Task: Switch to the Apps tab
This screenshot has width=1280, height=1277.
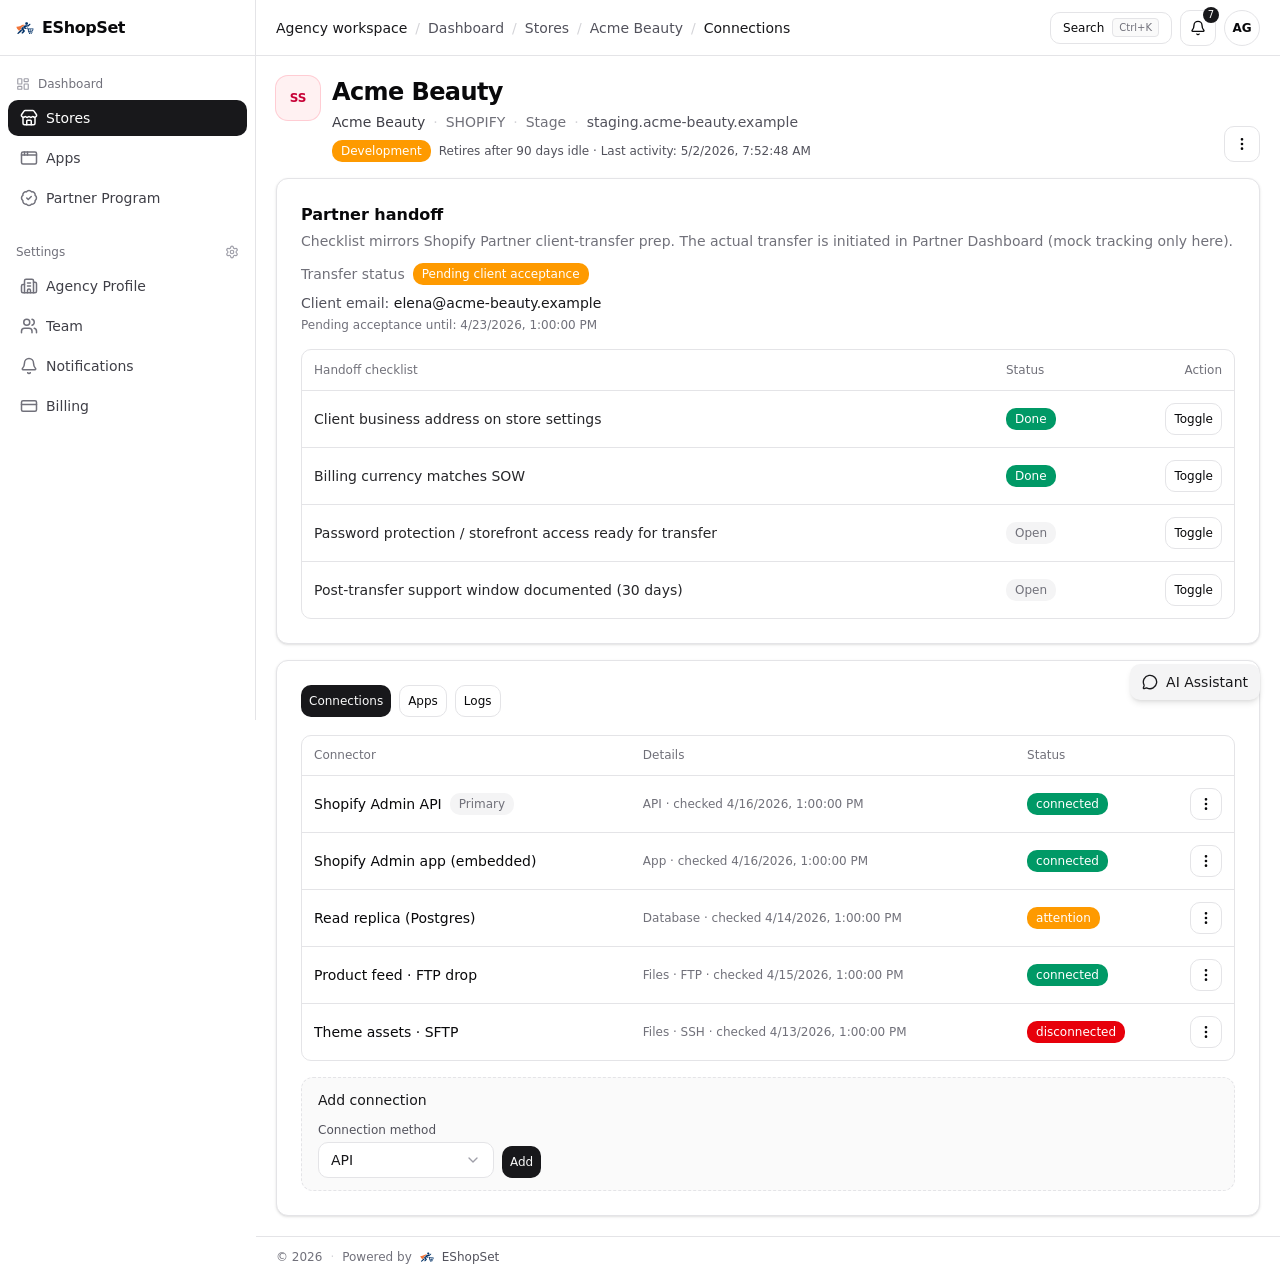Action: (x=423, y=701)
